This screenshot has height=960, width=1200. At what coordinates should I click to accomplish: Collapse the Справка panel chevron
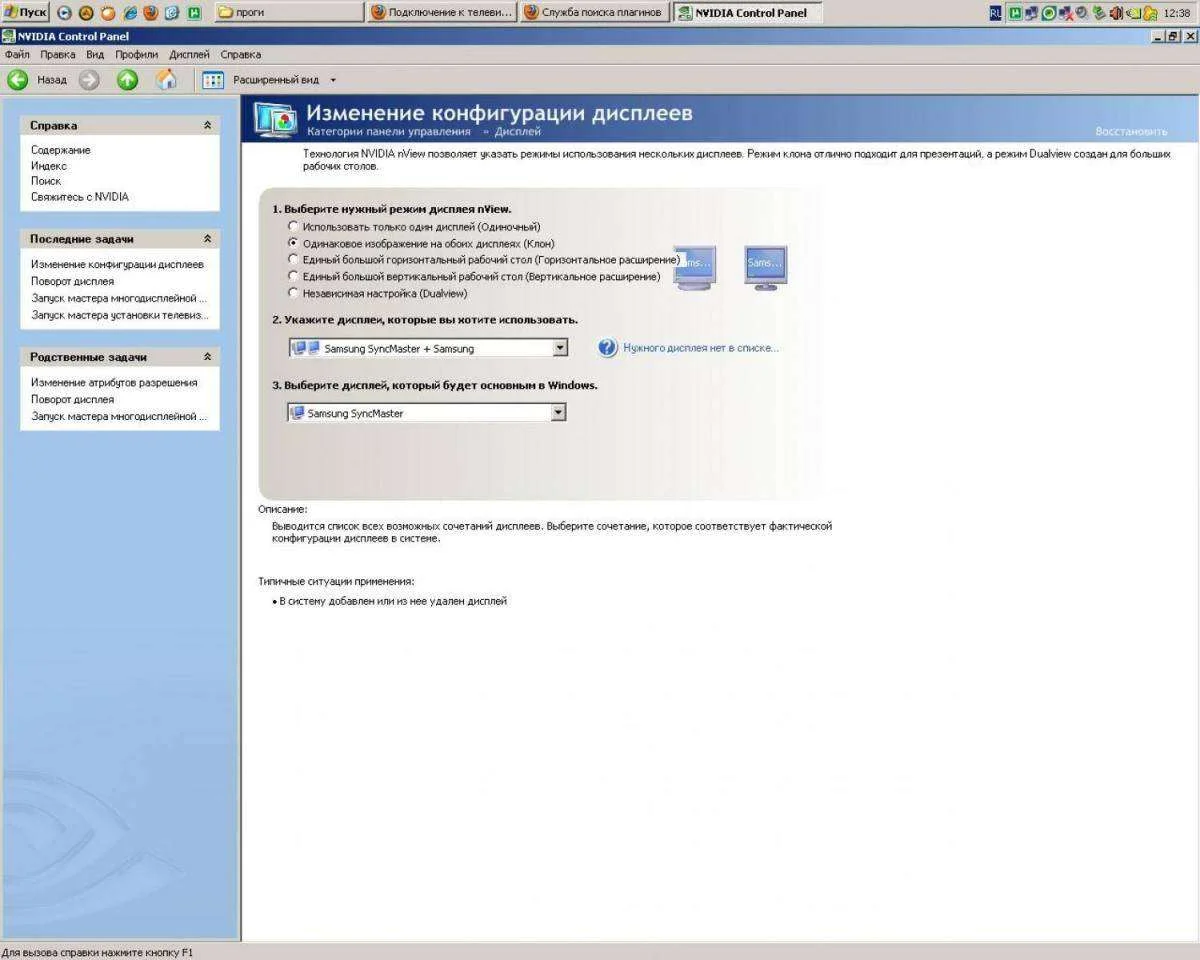click(207, 125)
